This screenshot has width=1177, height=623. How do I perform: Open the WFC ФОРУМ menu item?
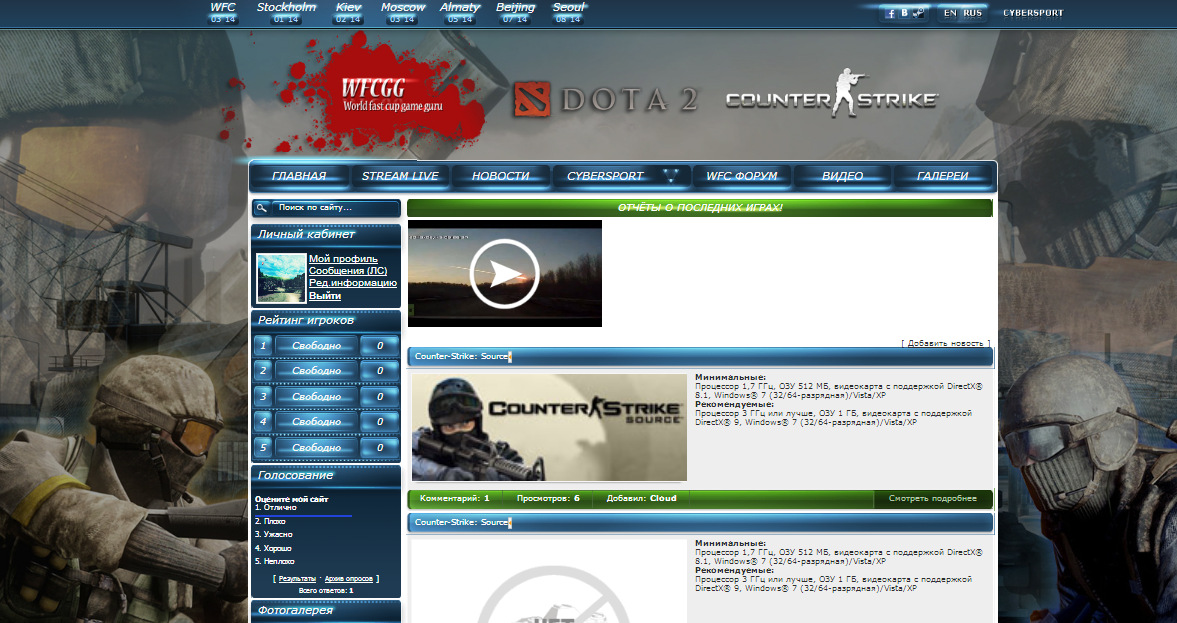(742, 176)
